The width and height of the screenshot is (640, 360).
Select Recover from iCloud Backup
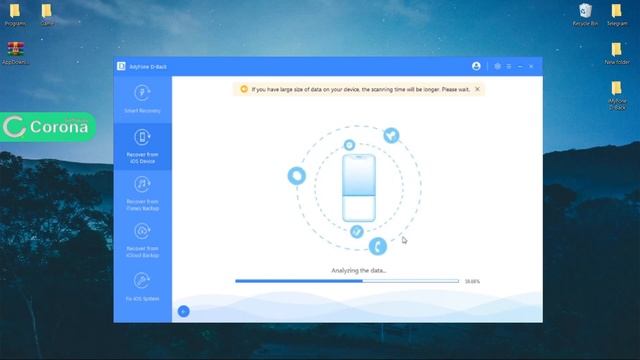click(142, 240)
